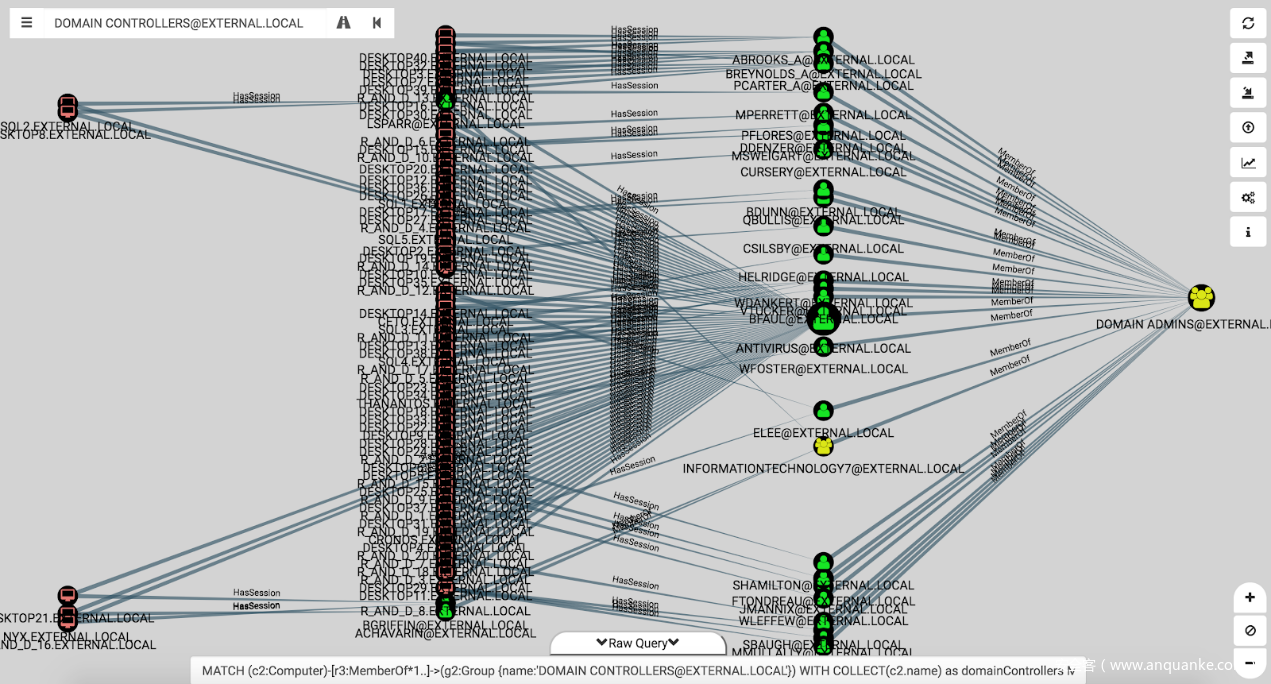Reset zoom with the circle-slash button

(x=1250, y=630)
